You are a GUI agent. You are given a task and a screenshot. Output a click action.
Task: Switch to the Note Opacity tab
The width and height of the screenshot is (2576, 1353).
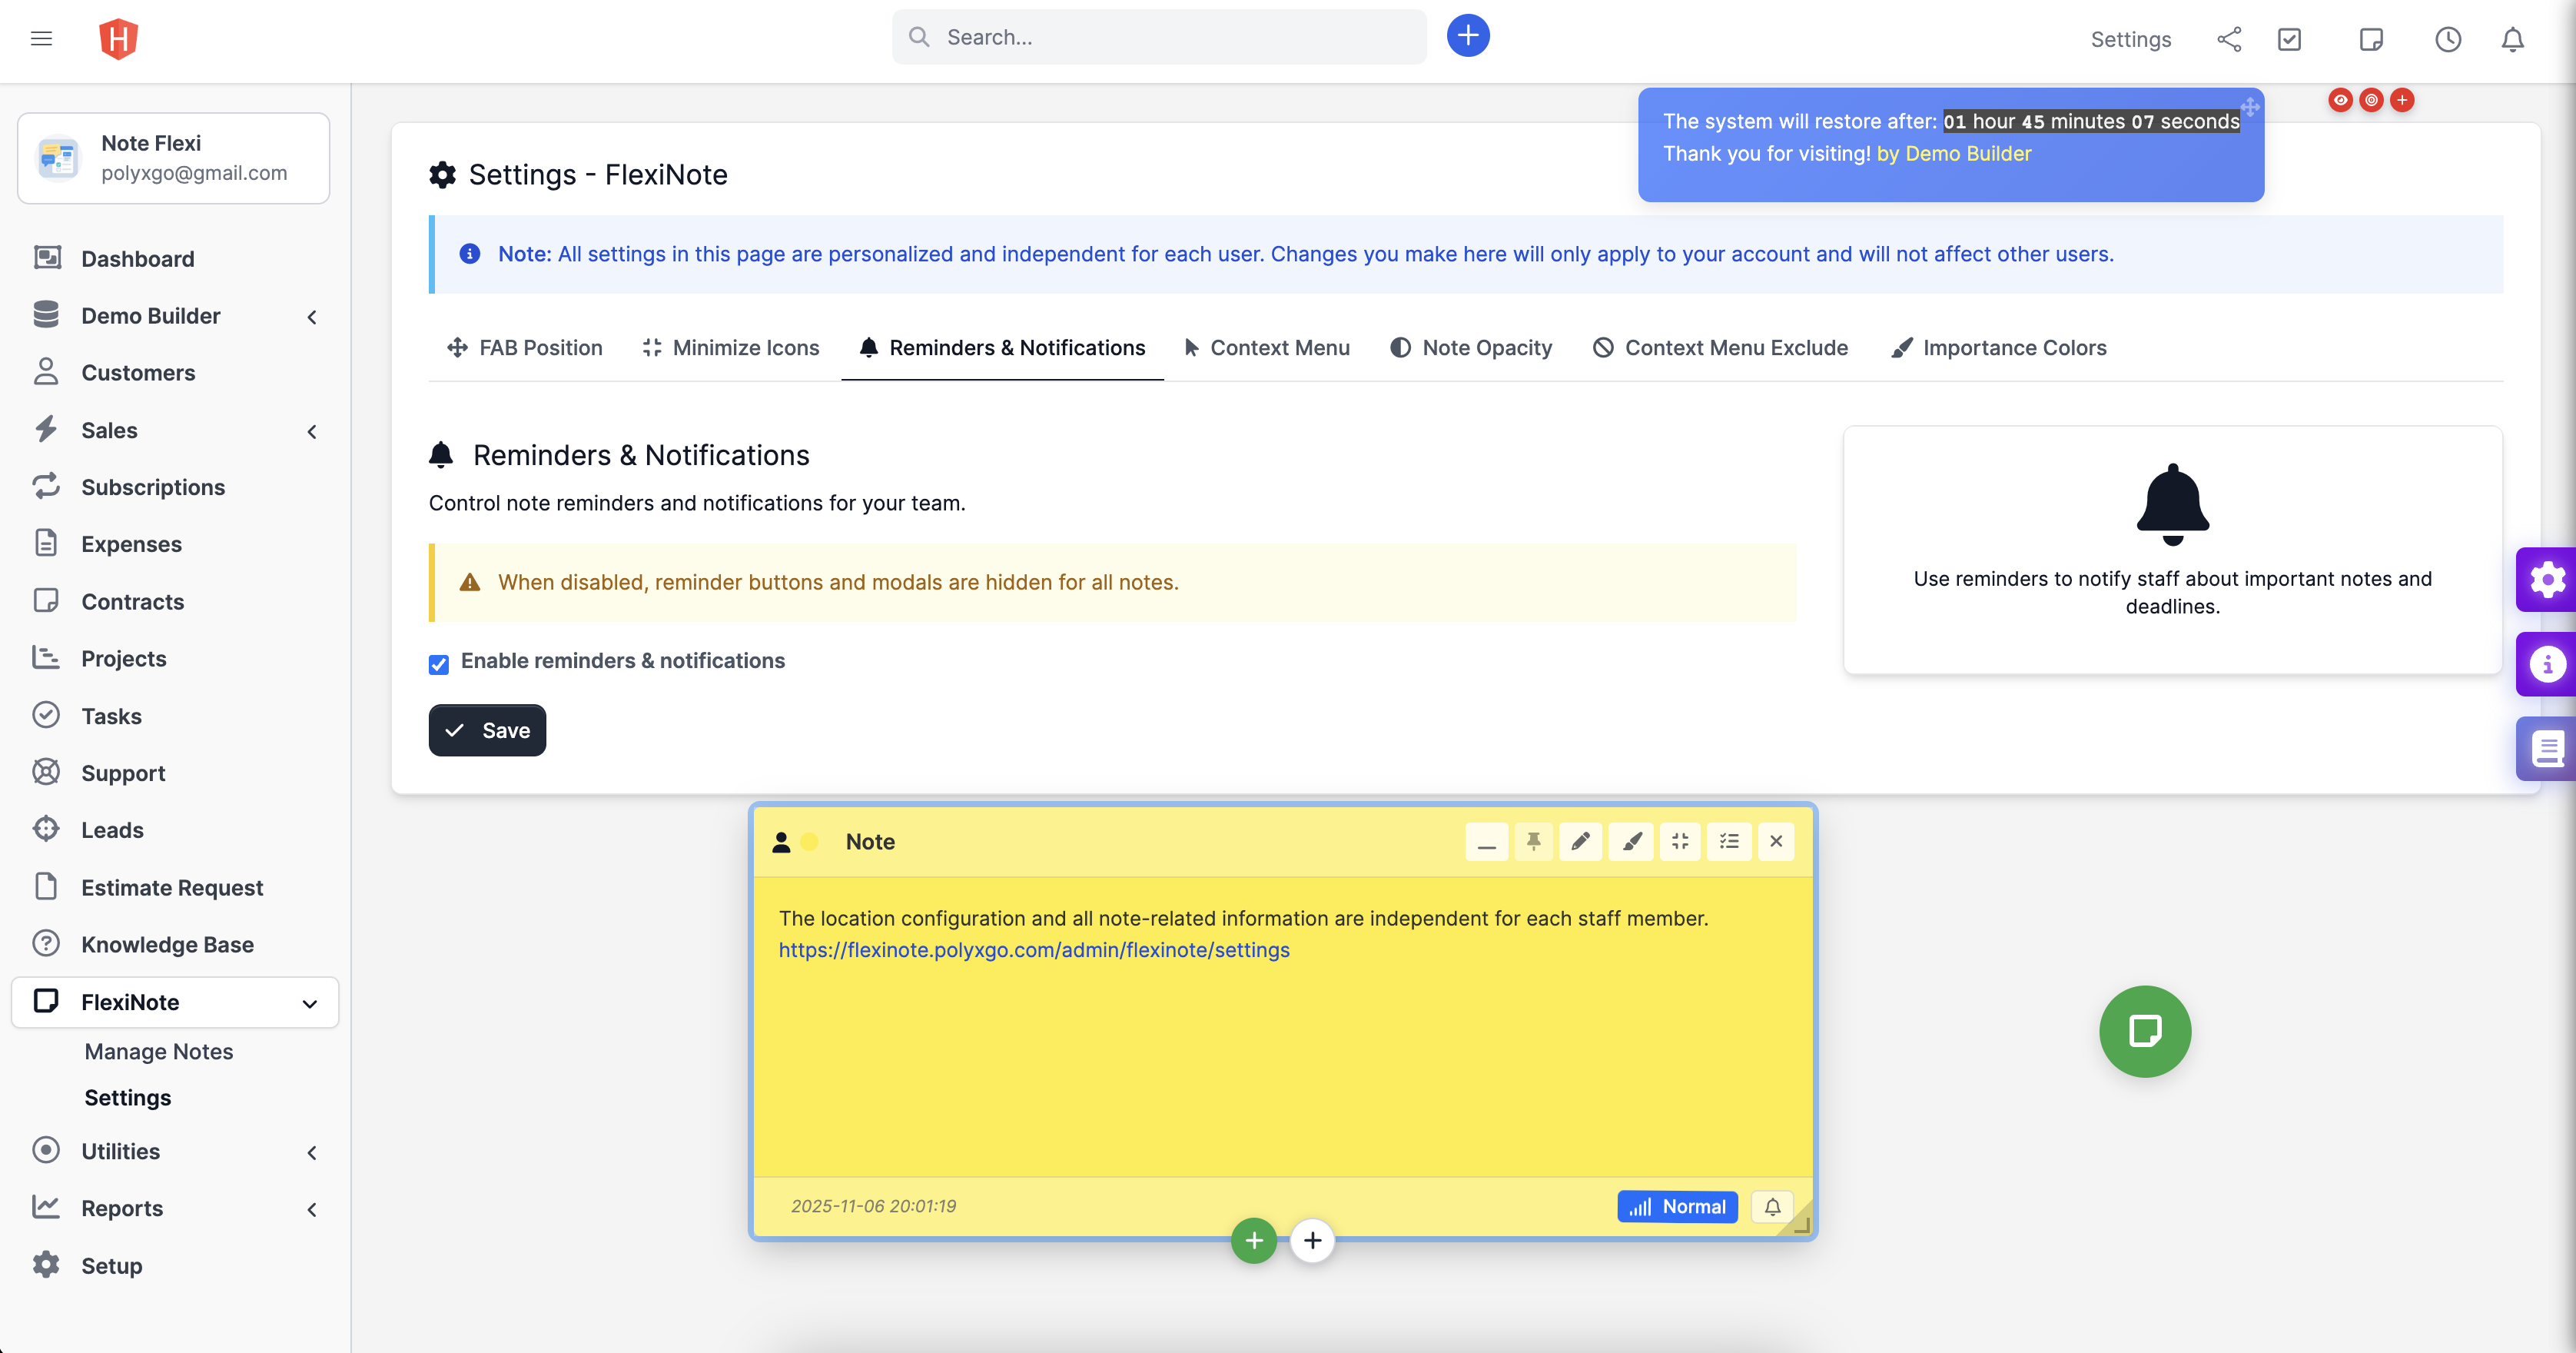(x=1471, y=348)
